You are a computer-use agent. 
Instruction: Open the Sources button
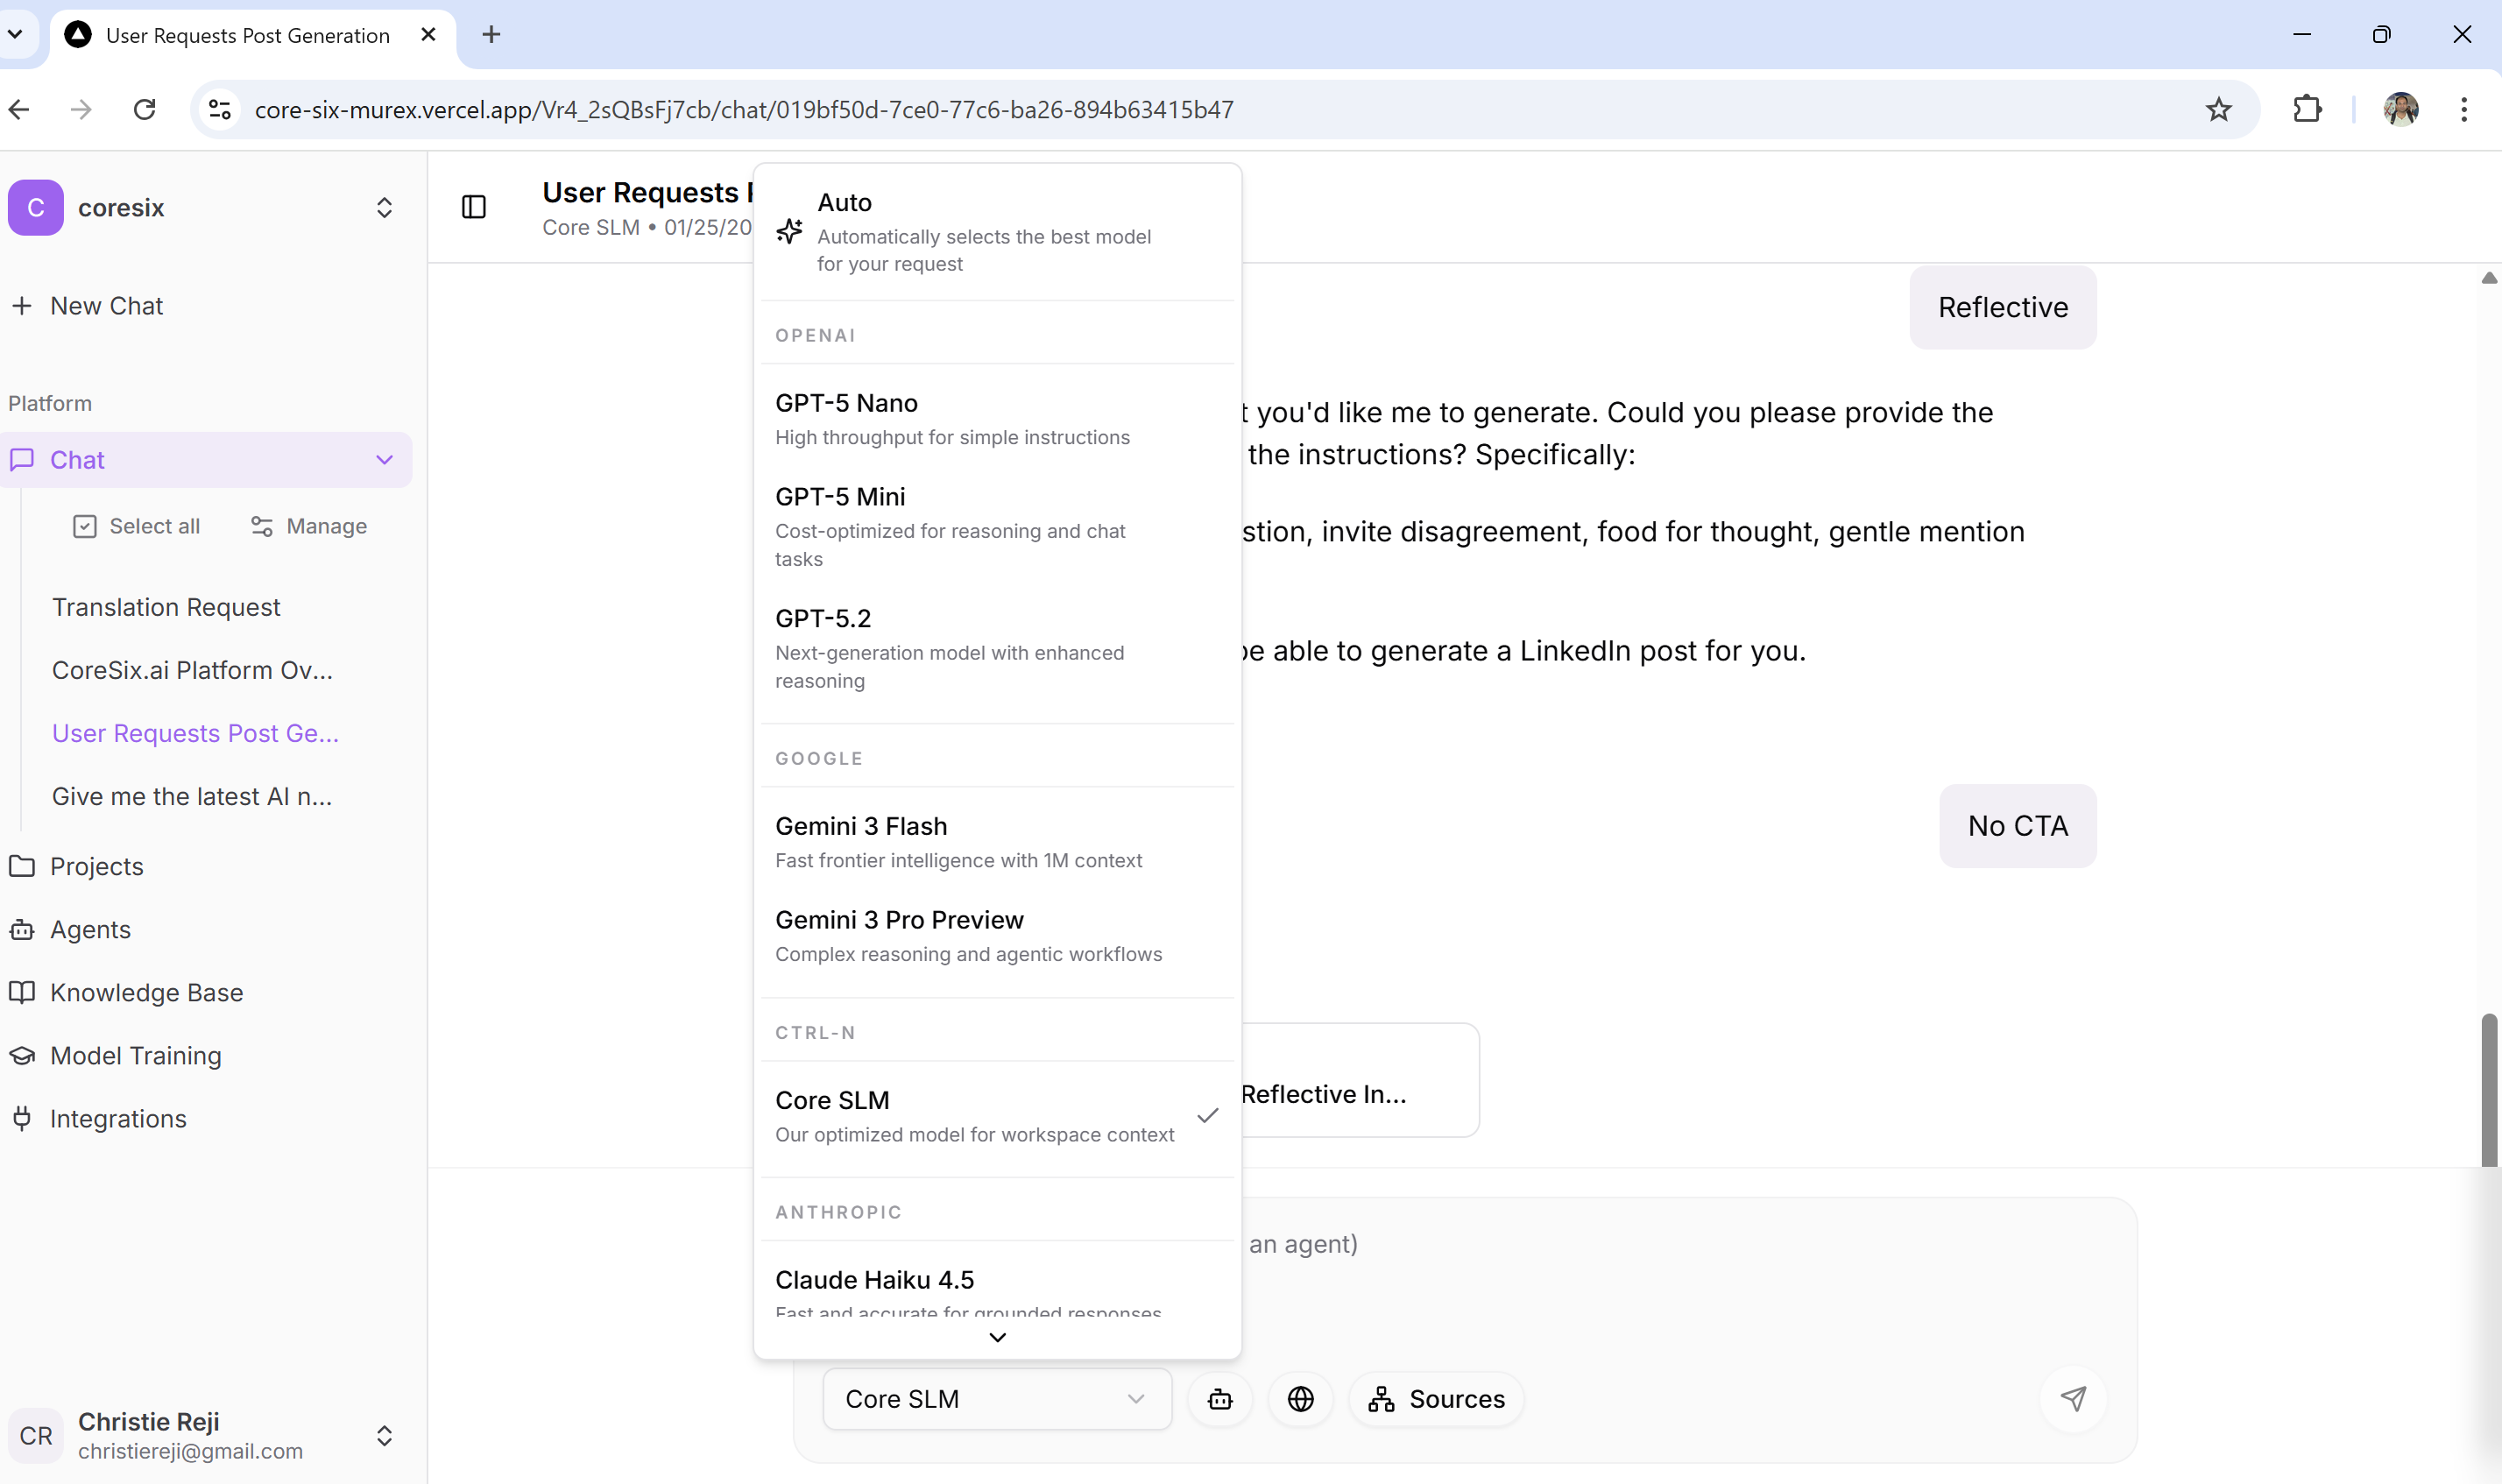pos(1436,1399)
